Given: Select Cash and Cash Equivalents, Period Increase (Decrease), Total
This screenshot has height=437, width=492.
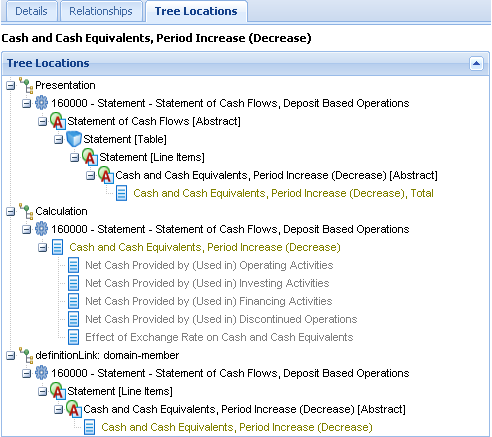Looking at the screenshot, I should [283, 193].
